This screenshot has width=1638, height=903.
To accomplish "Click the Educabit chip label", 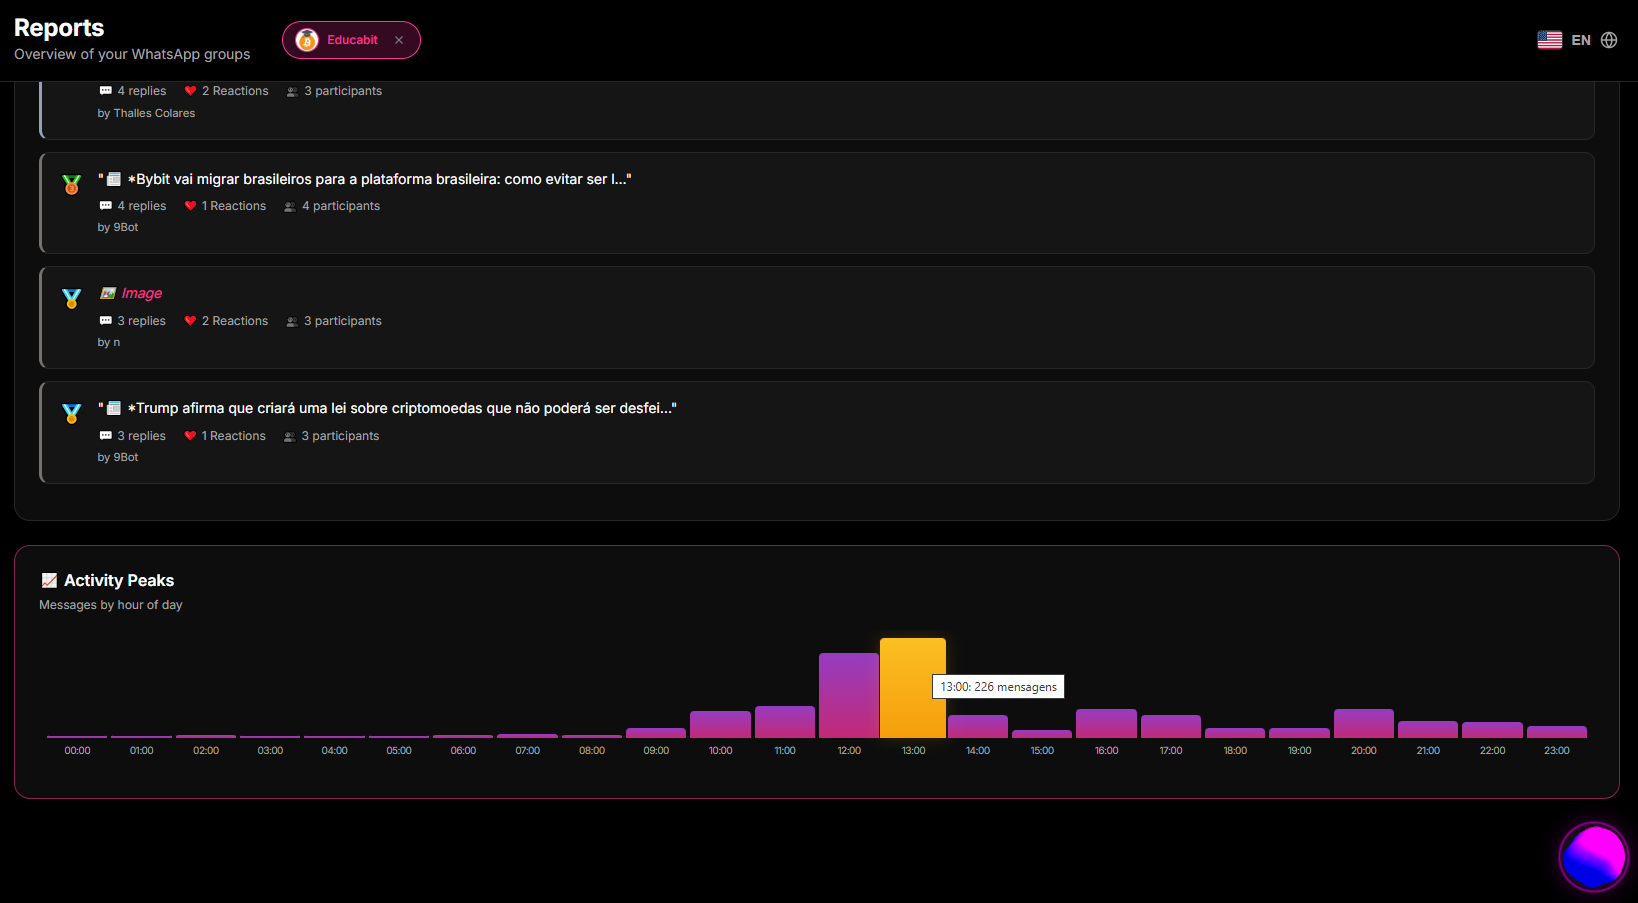I will coord(352,40).
